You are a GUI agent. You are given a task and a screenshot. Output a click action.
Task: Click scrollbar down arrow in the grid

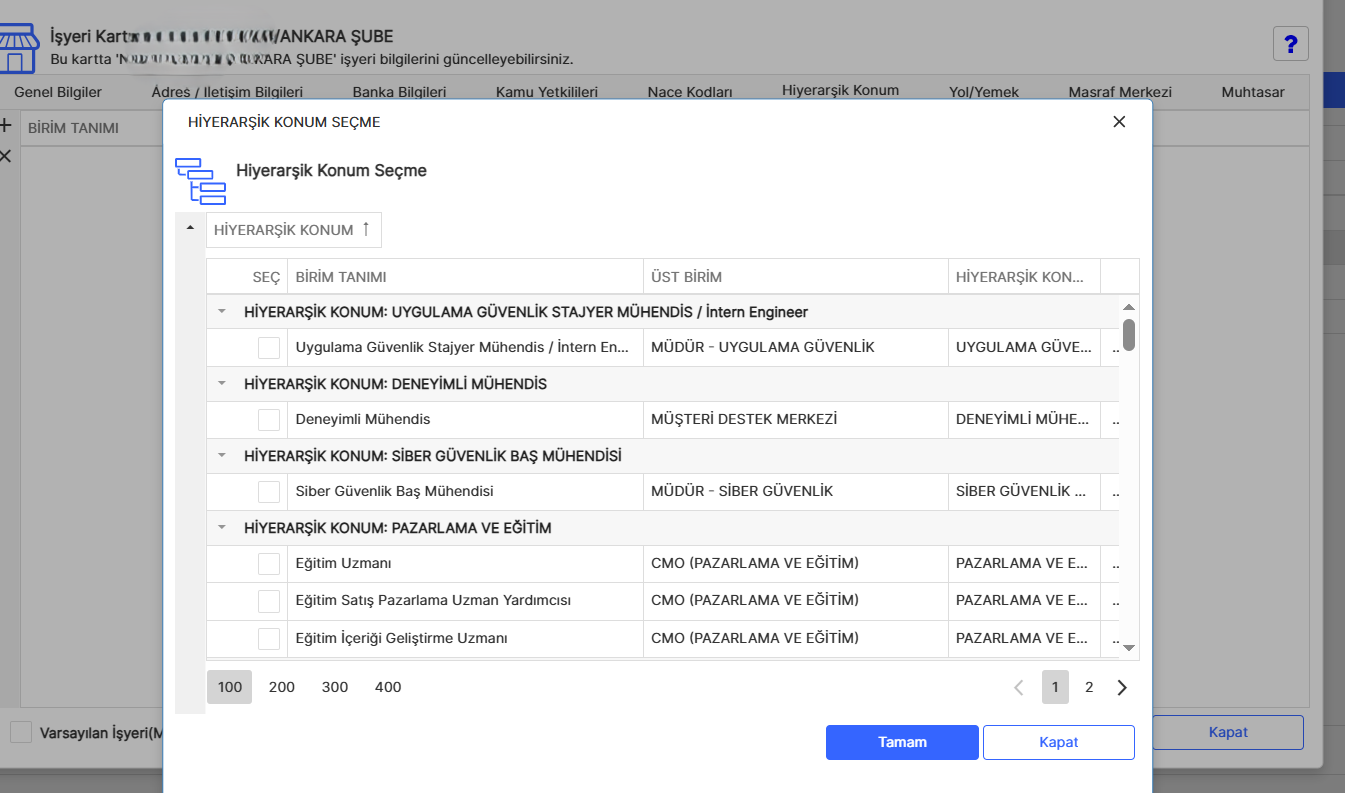click(x=1129, y=648)
